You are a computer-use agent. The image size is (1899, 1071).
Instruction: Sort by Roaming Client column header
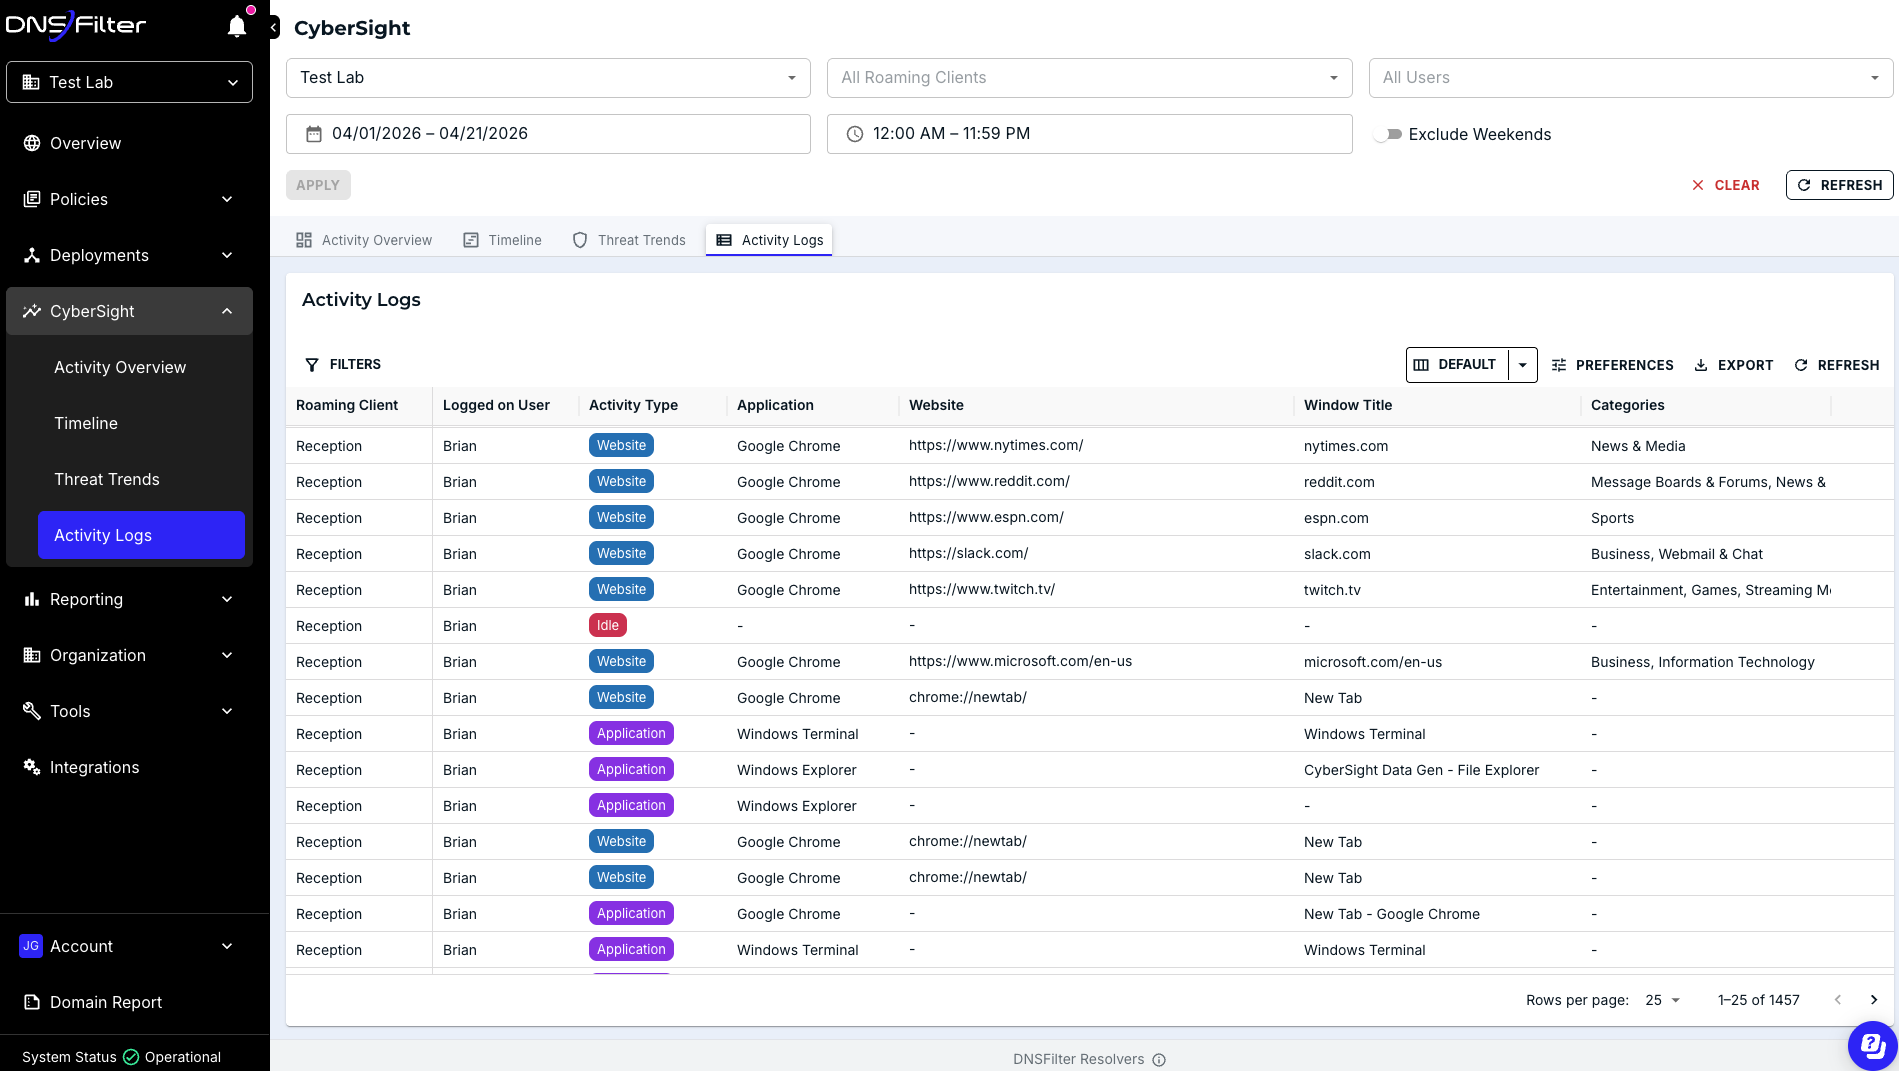pos(347,405)
